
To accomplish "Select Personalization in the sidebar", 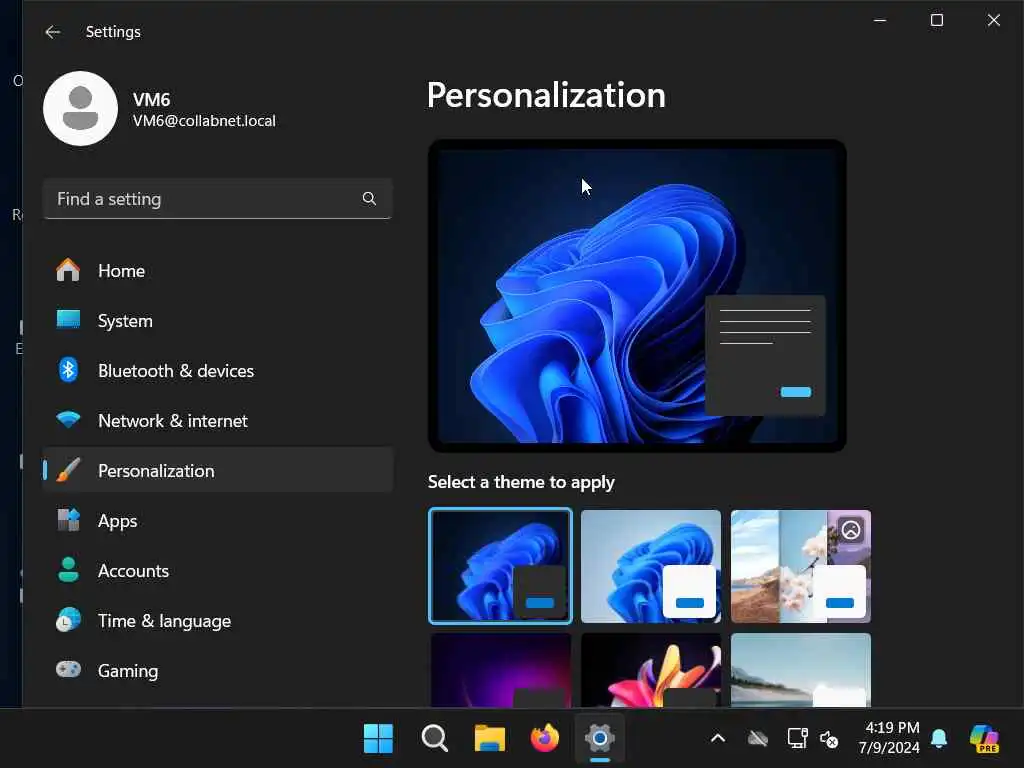I will (217, 470).
